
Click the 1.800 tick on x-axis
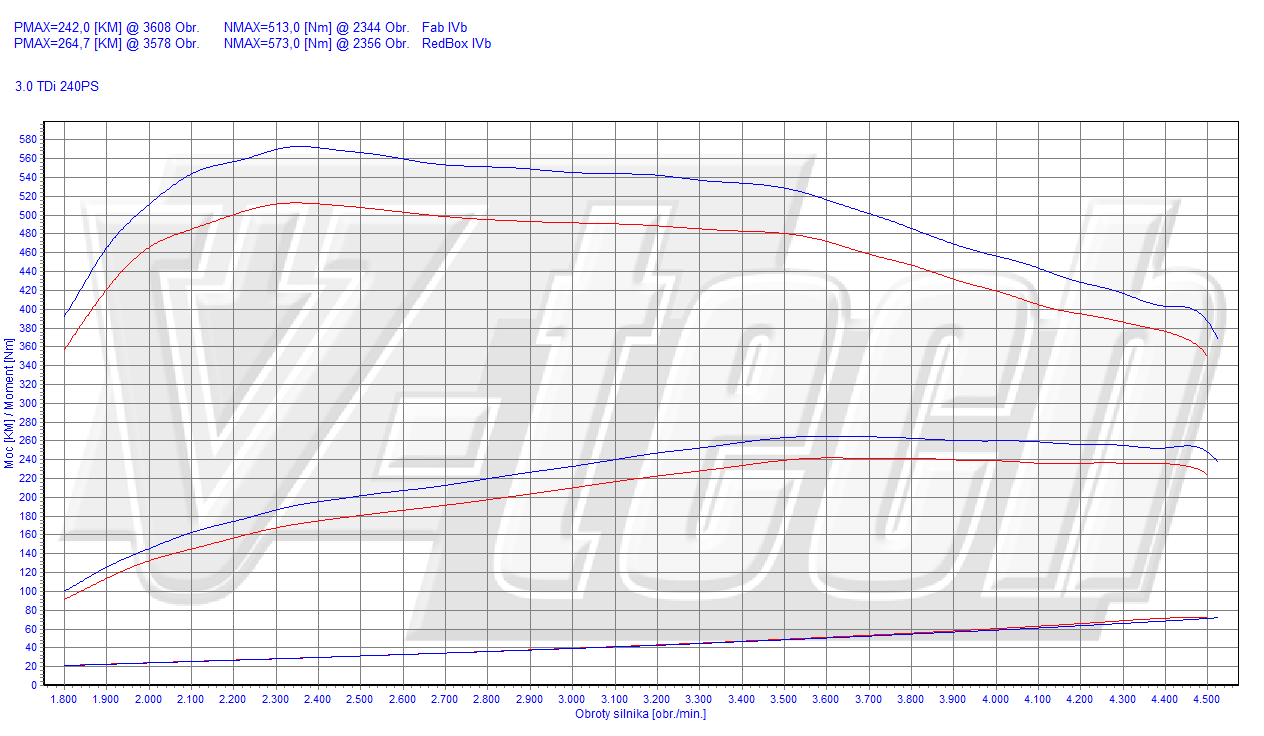[64, 699]
